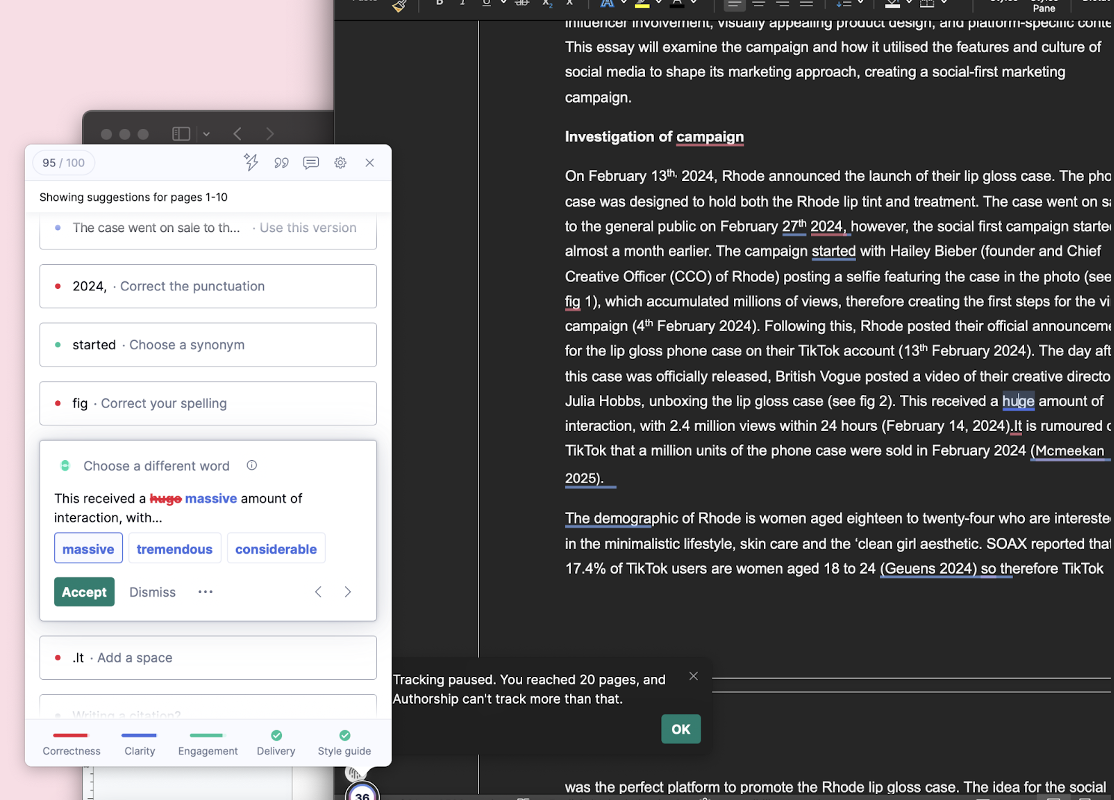Click the info icon beside 'Choose a different word'
1114x800 pixels.
coord(252,466)
